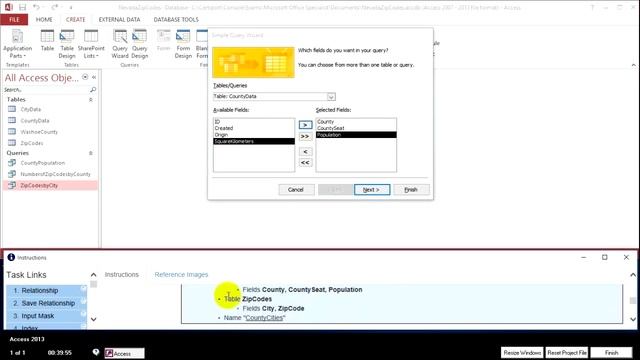The image size is (640, 360).
Task: Open Form Design from the ribbon
Action: point(183,44)
